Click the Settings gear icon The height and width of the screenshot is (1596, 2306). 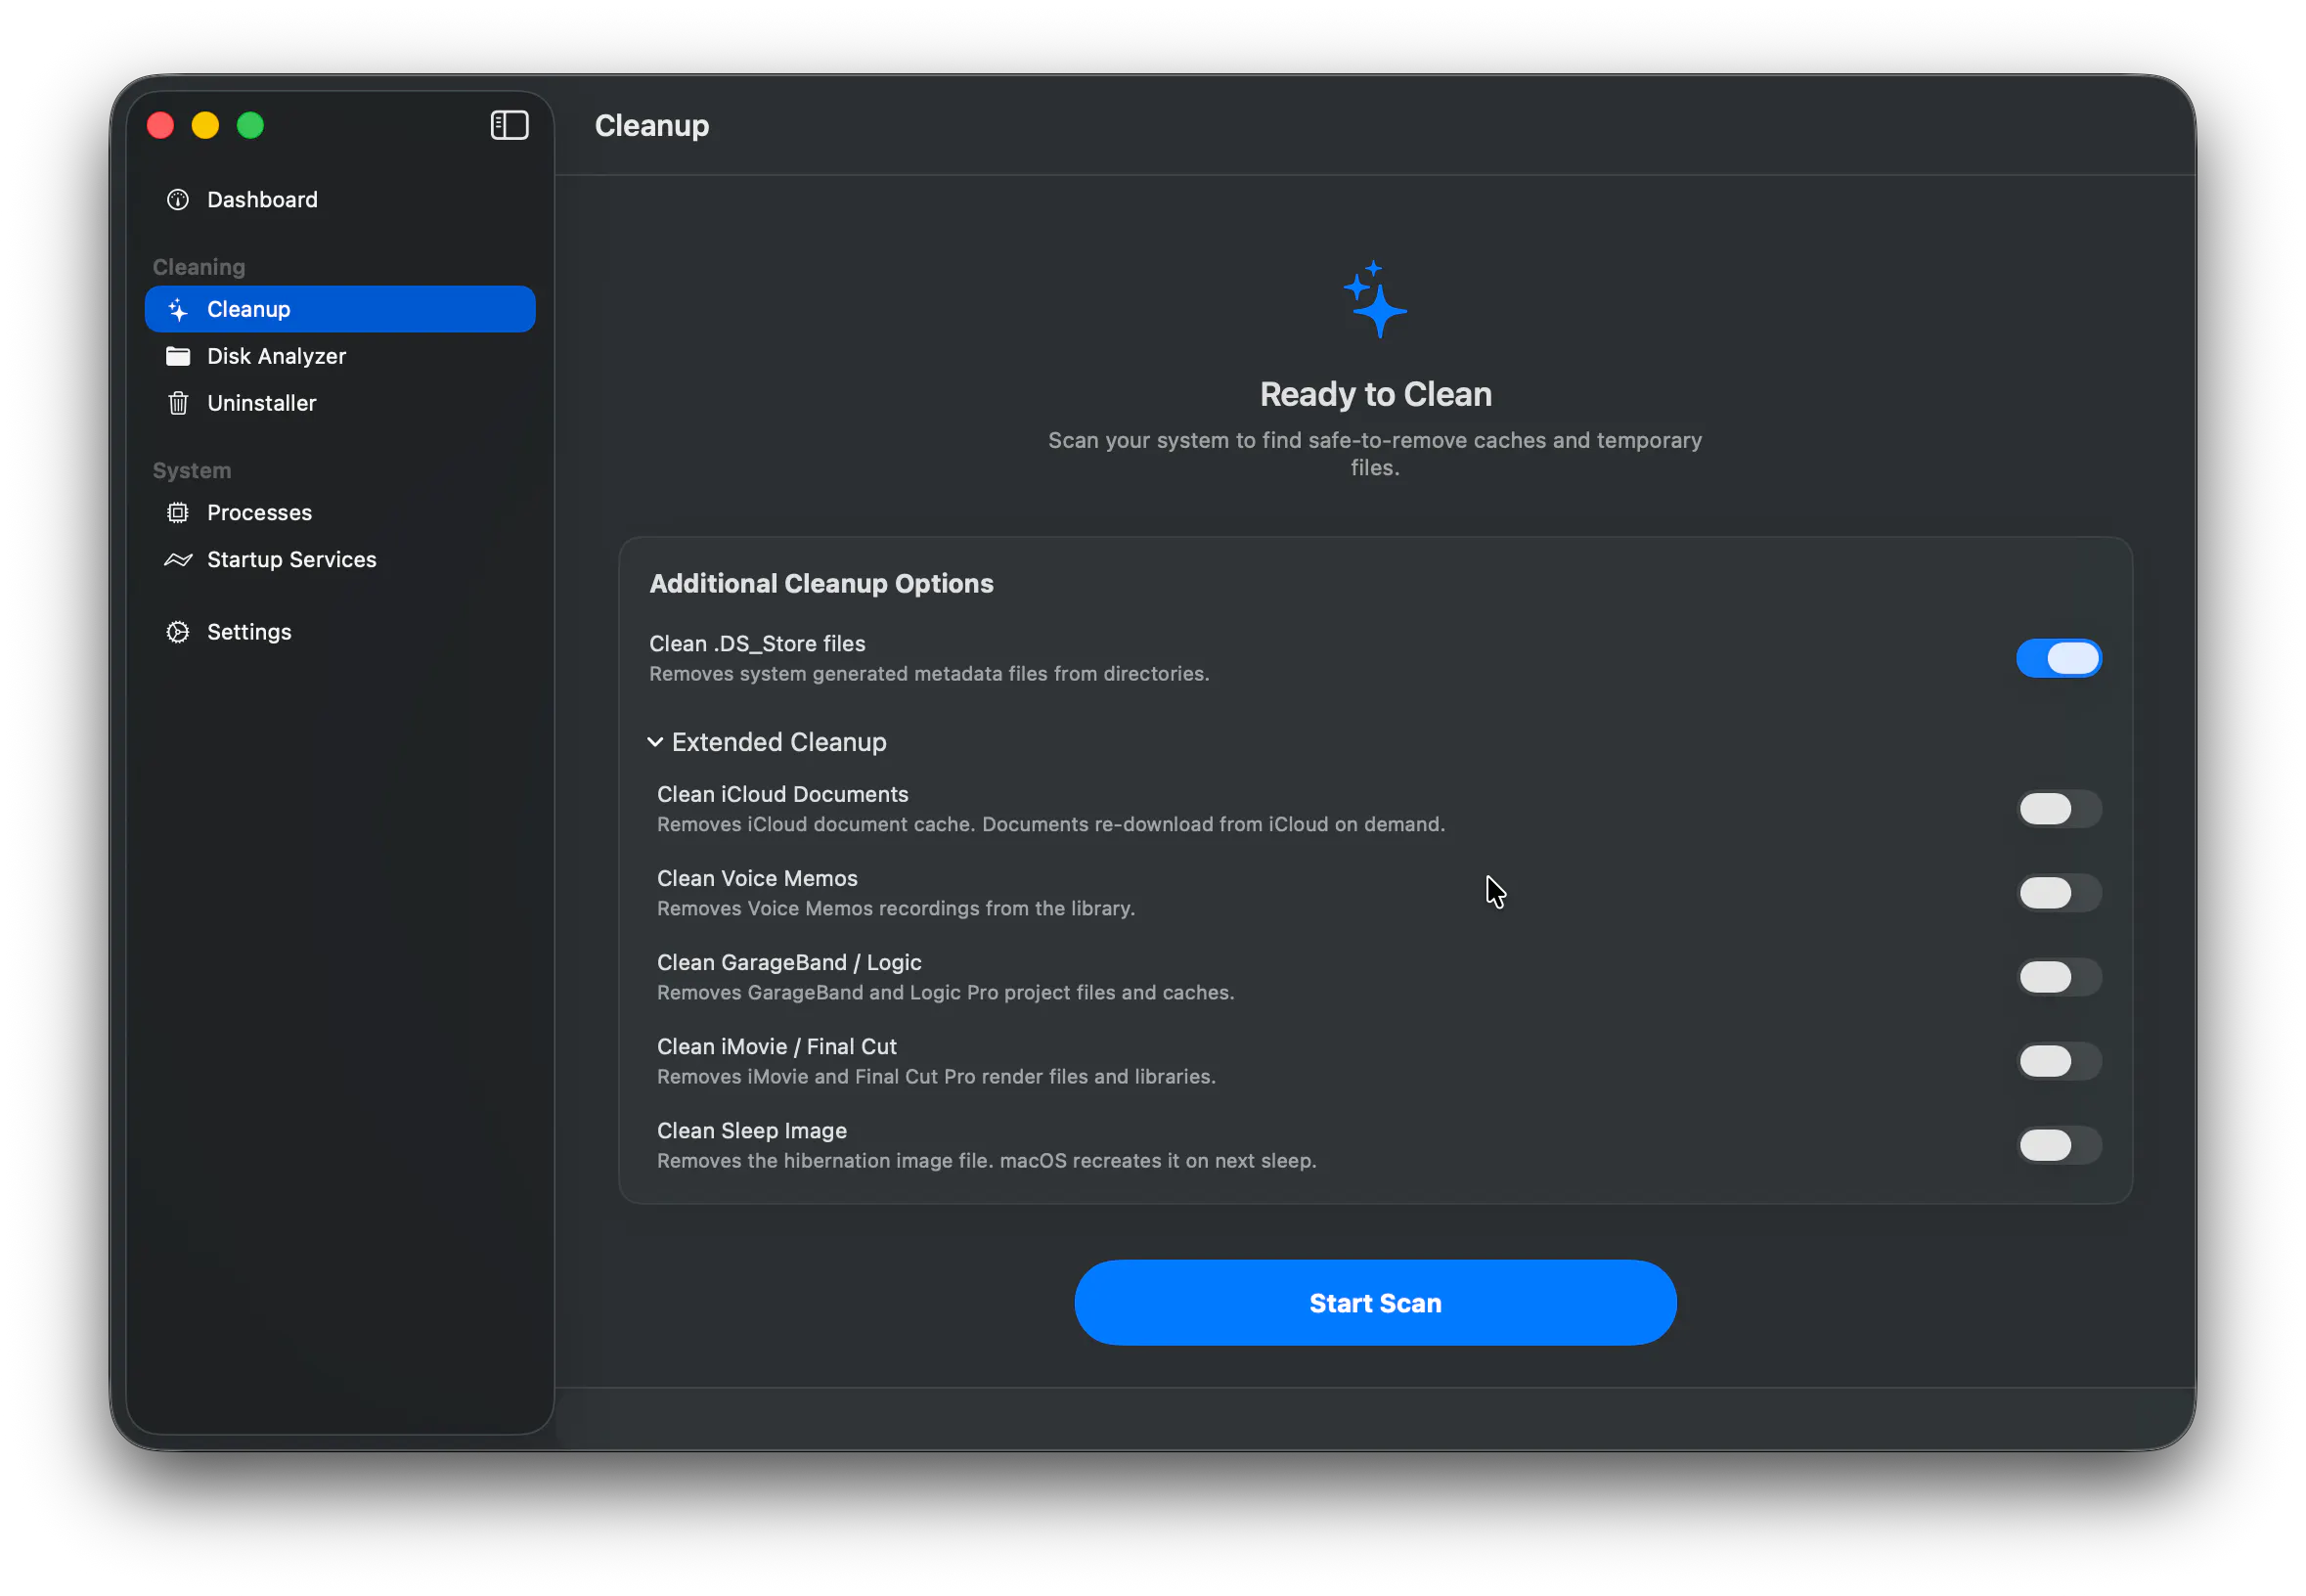(x=178, y=632)
